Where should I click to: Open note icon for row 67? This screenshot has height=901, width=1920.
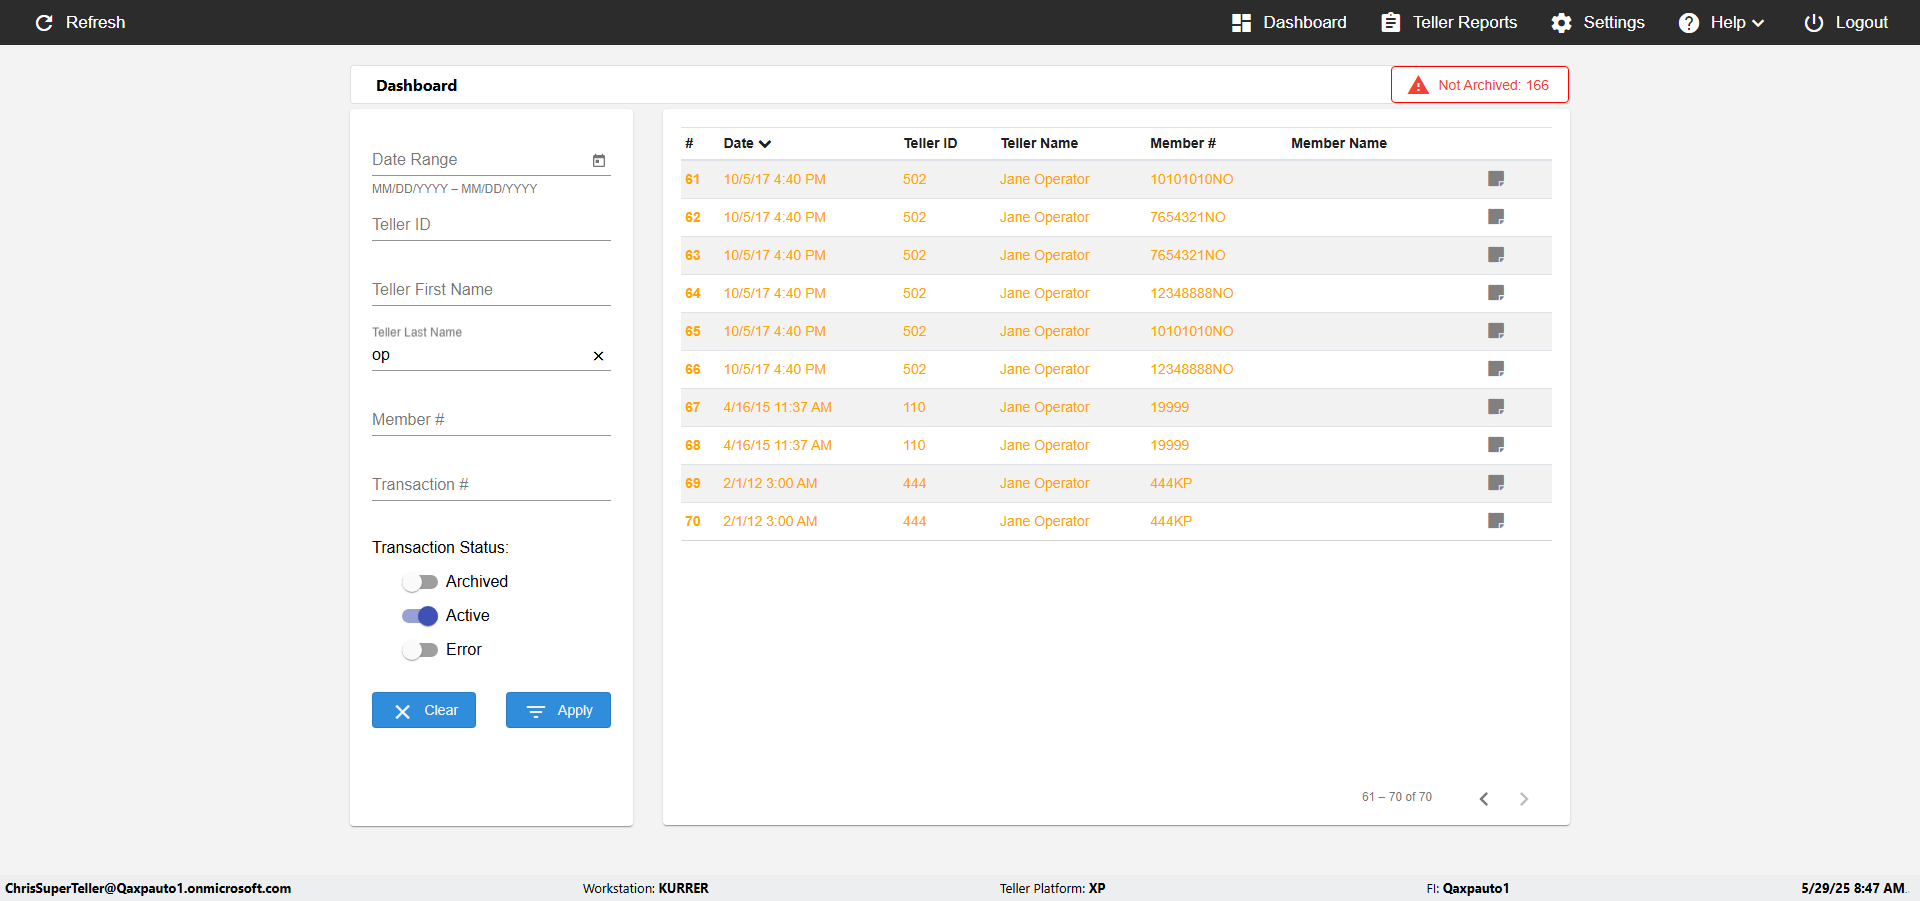1496,407
